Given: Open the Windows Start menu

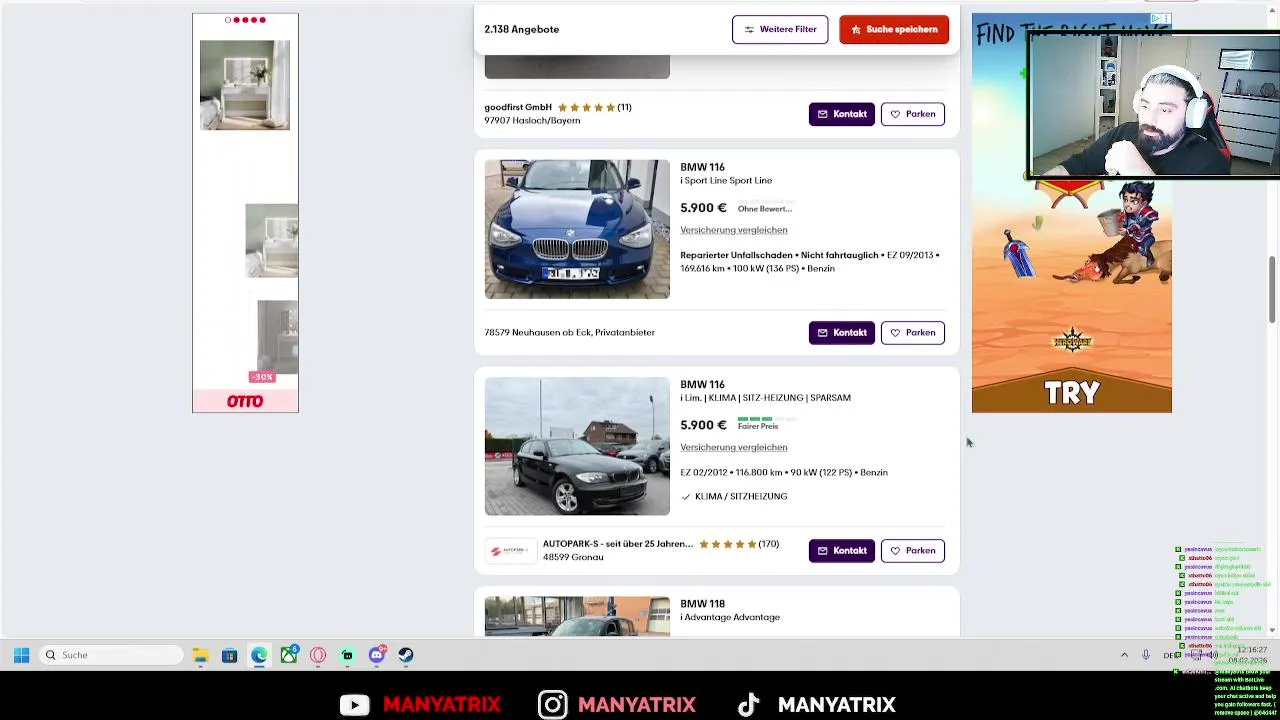Looking at the screenshot, I should coord(21,655).
